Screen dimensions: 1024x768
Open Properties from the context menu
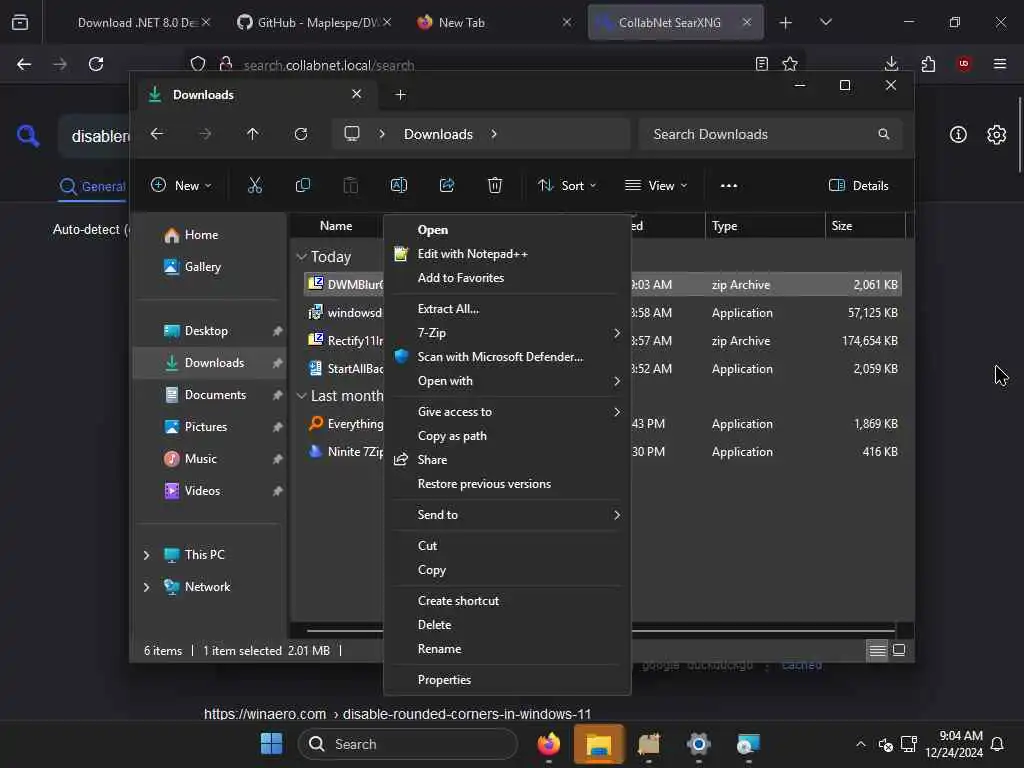pyautogui.click(x=507, y=680)
